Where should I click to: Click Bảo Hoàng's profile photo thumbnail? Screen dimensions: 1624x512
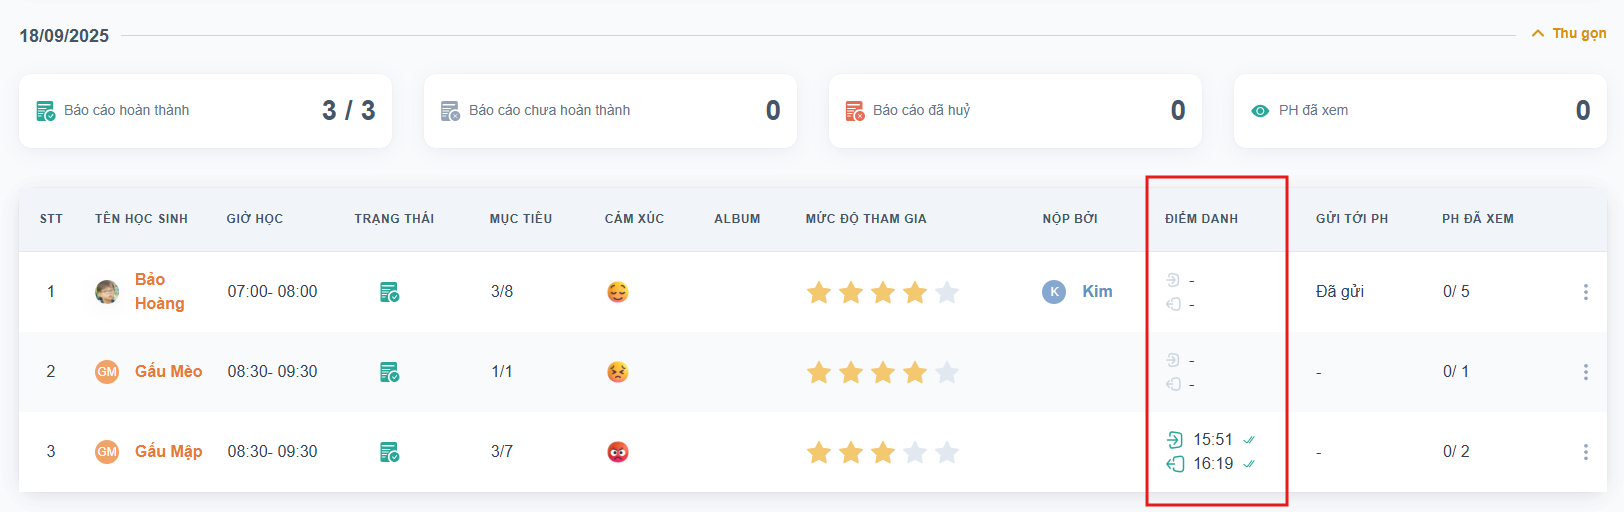point(107,292)
